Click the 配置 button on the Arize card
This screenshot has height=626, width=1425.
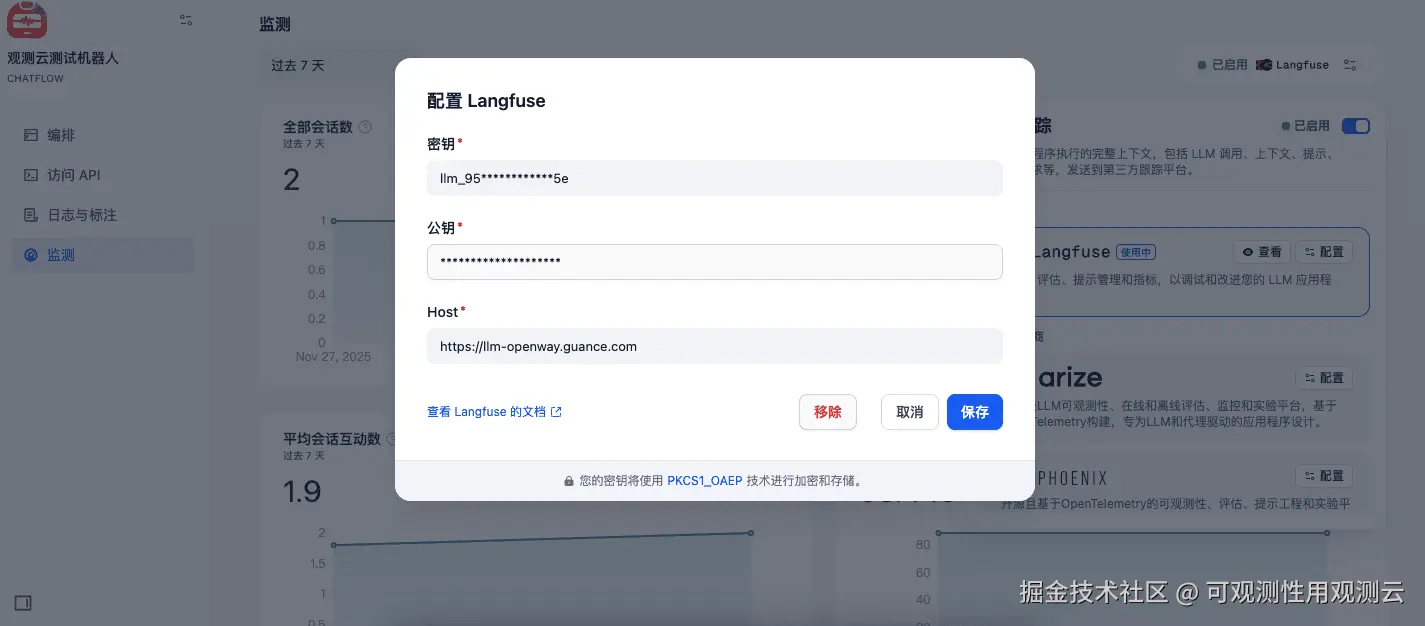pos(1324,378)
